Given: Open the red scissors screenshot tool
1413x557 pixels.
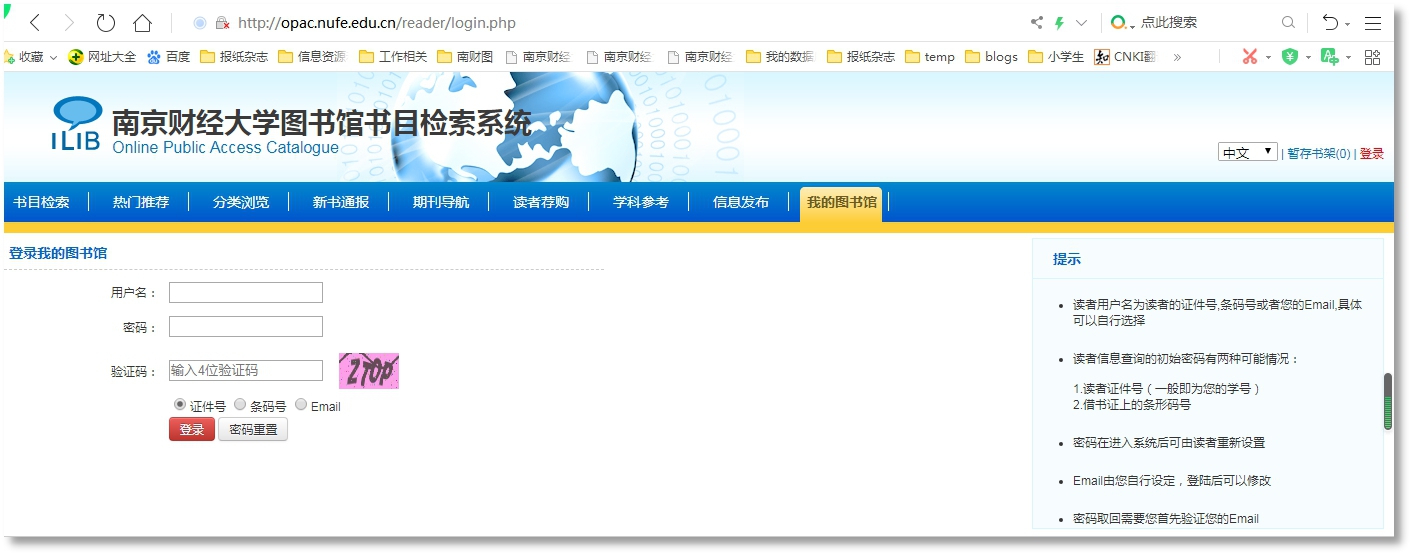Looking at the screenshot, I should click(x=1249, y=57).
